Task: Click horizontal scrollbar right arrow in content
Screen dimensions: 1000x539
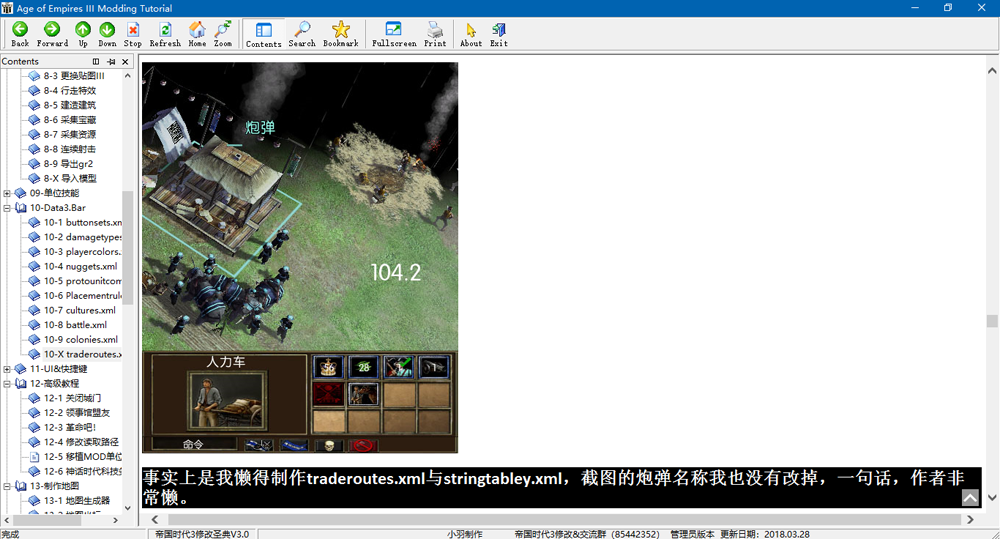Action: [x=970, y=520]
